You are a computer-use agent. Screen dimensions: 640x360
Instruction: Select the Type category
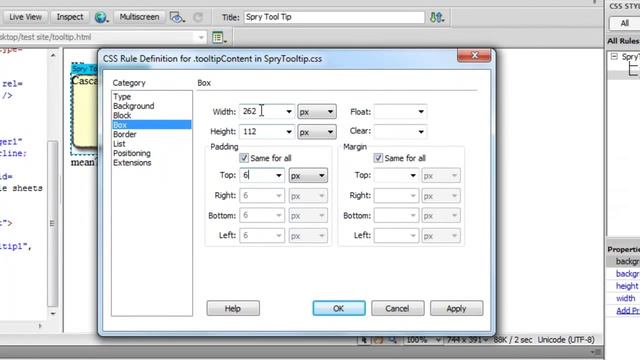(x=122, y=97)
